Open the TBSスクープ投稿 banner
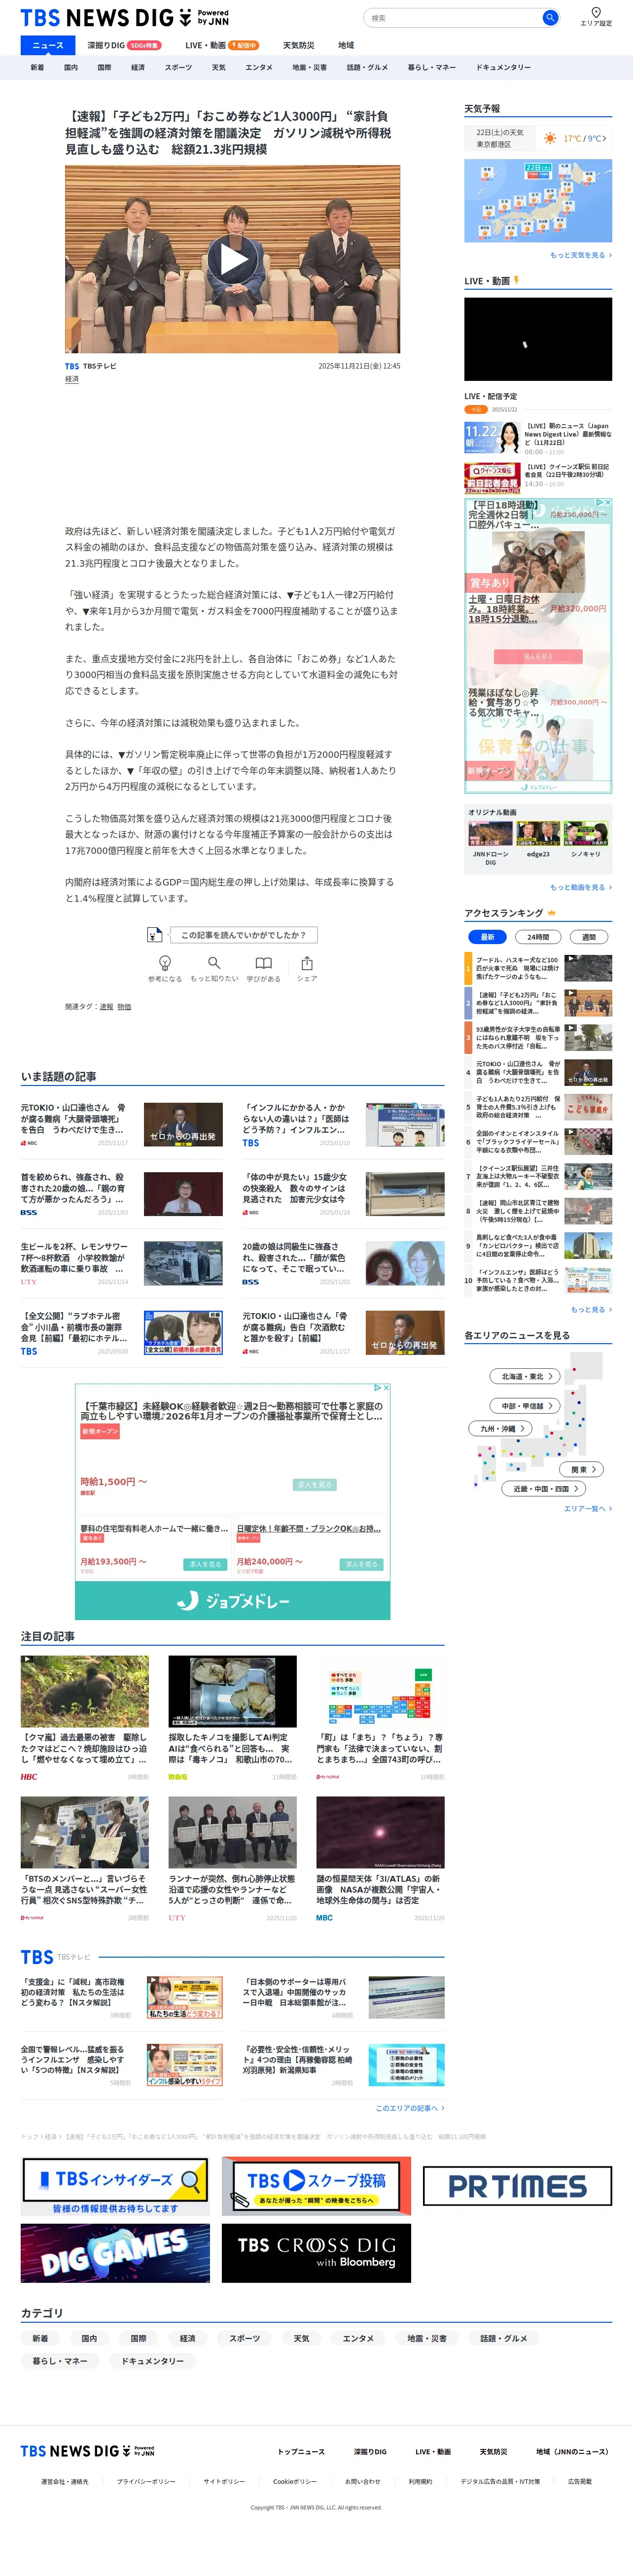 click(x=316, y=2186)
